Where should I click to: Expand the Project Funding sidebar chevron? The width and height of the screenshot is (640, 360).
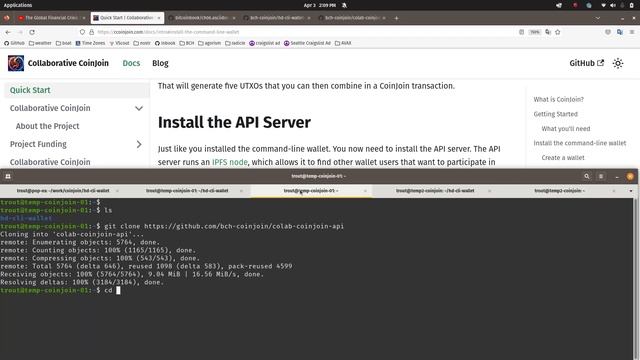point(139,144)
